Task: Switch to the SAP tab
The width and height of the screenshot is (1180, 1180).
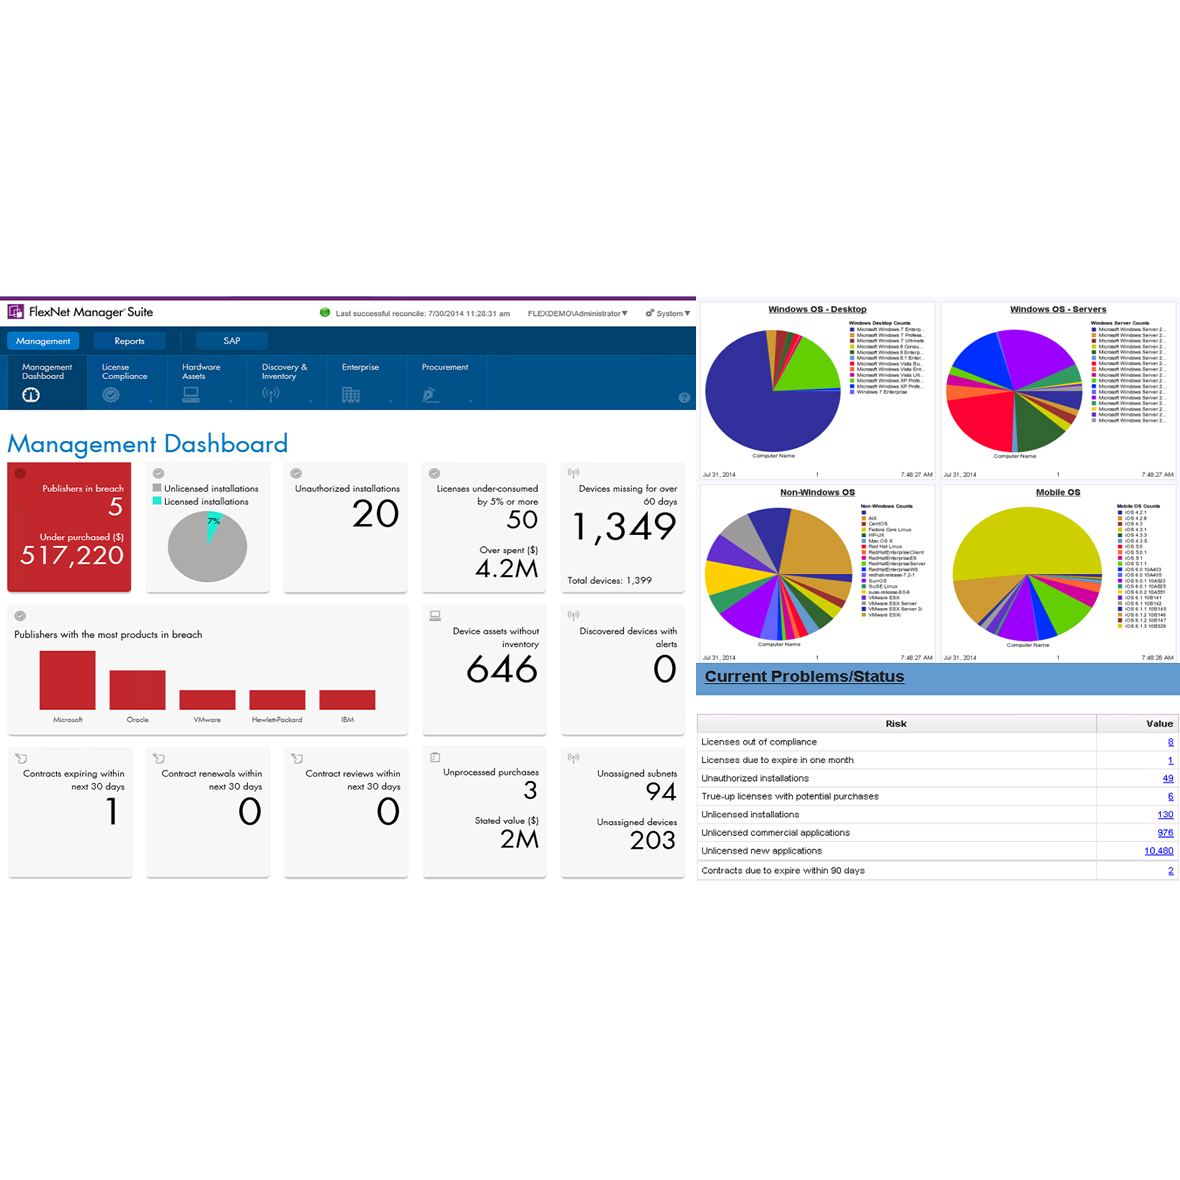Action: pos(232,341)
